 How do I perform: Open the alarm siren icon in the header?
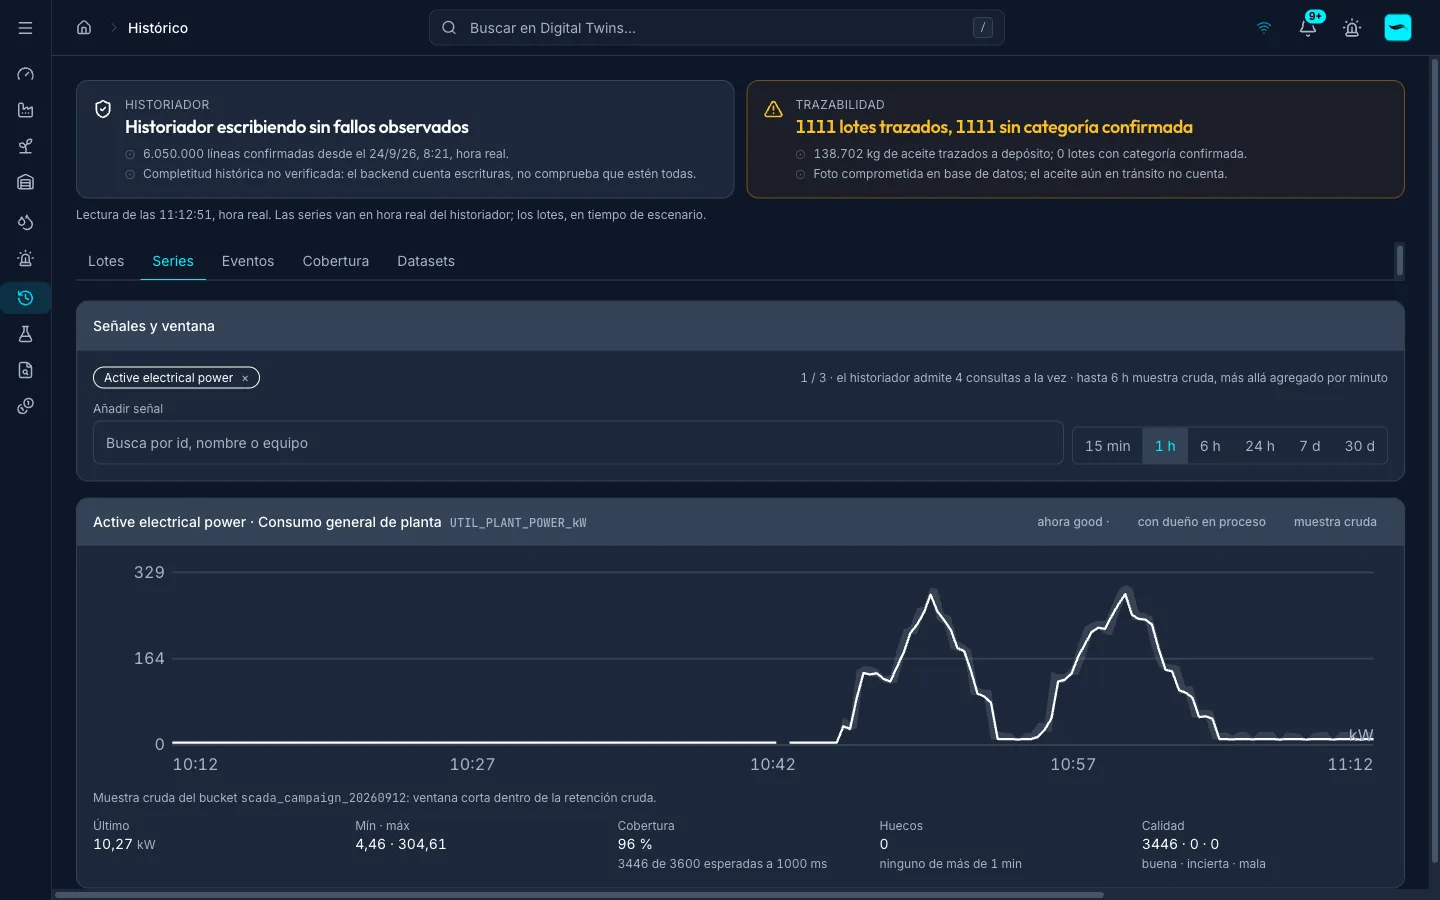click(1352, 28)
